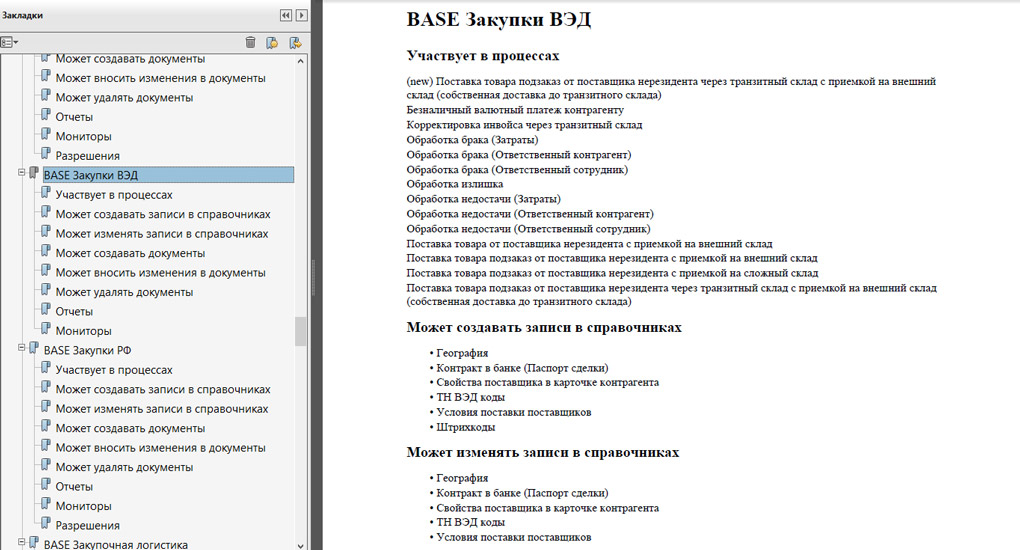The width and height of the screenshot is (1020, 550).
Task: Open Может изменять записи в справочниках under ВЭД
Action: [x=161, y=234]
